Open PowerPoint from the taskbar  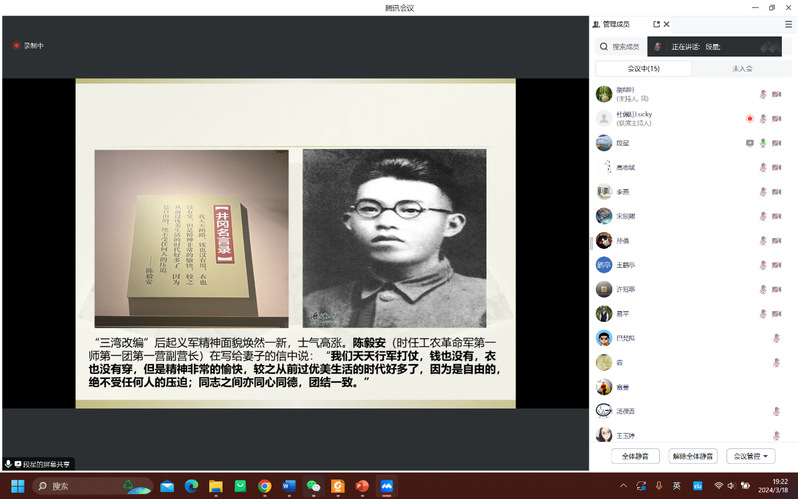point(362,486)
